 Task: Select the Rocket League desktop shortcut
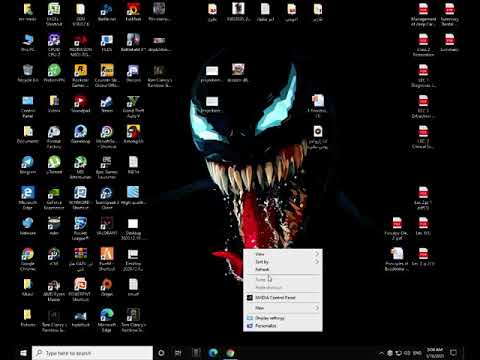pyautogui.click(x=80, y=229)
